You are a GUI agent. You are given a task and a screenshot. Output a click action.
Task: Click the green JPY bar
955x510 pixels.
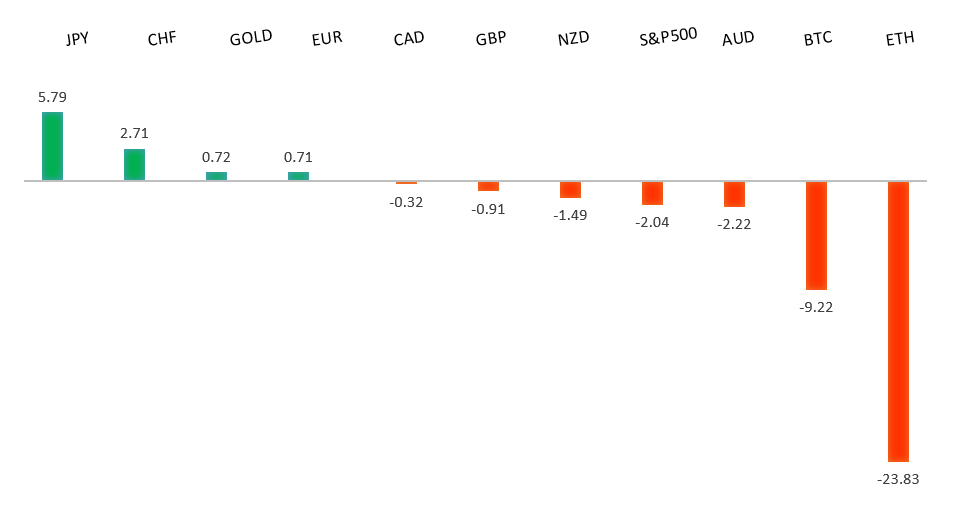(52, 146)
